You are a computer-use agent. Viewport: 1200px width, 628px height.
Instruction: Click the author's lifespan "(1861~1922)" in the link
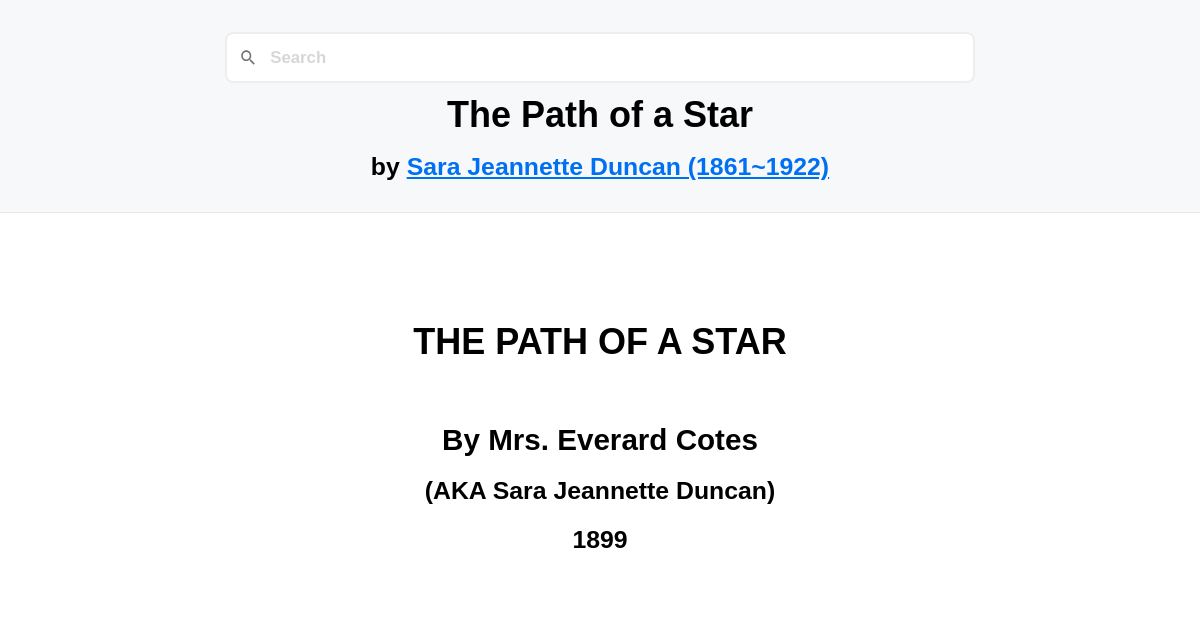(759, 167)
